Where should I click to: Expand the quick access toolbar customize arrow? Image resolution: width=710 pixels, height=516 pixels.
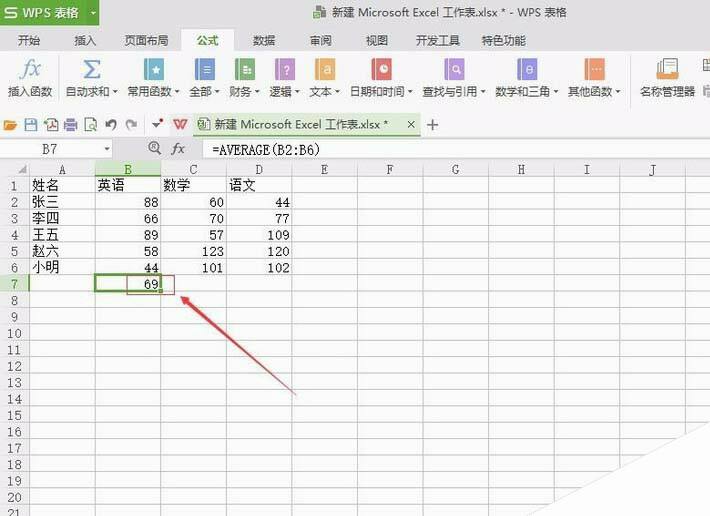tap(157, 124)
